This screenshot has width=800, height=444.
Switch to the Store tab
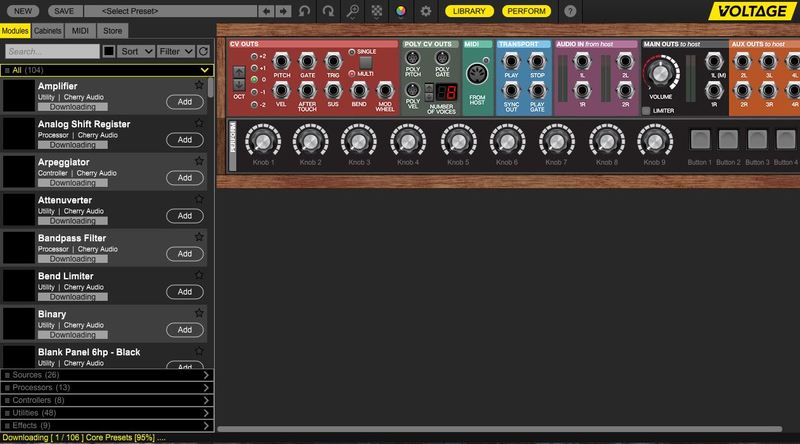tap(112, 31)
